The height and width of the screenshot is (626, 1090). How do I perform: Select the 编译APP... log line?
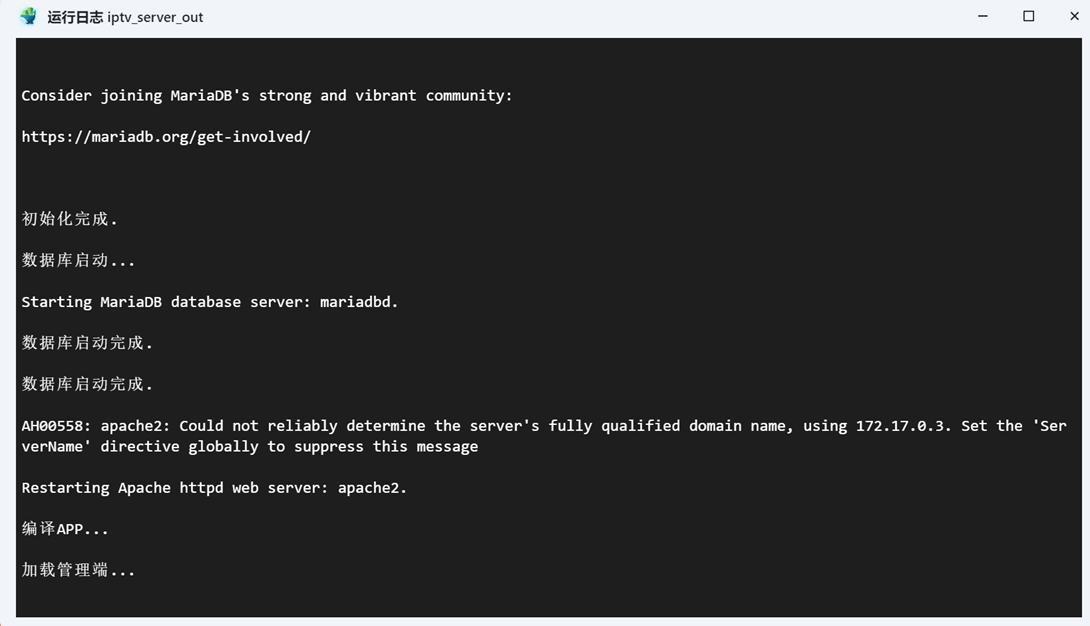coord(65,529)
